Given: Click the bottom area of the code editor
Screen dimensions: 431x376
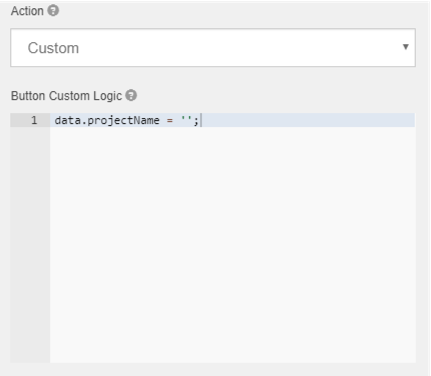Looking at the screenshot, I should point(233,347).
